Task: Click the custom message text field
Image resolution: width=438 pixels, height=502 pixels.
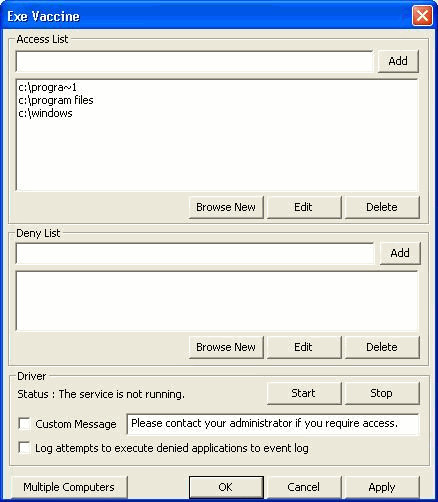Action: pyautogui.click(x=273, y=424)
